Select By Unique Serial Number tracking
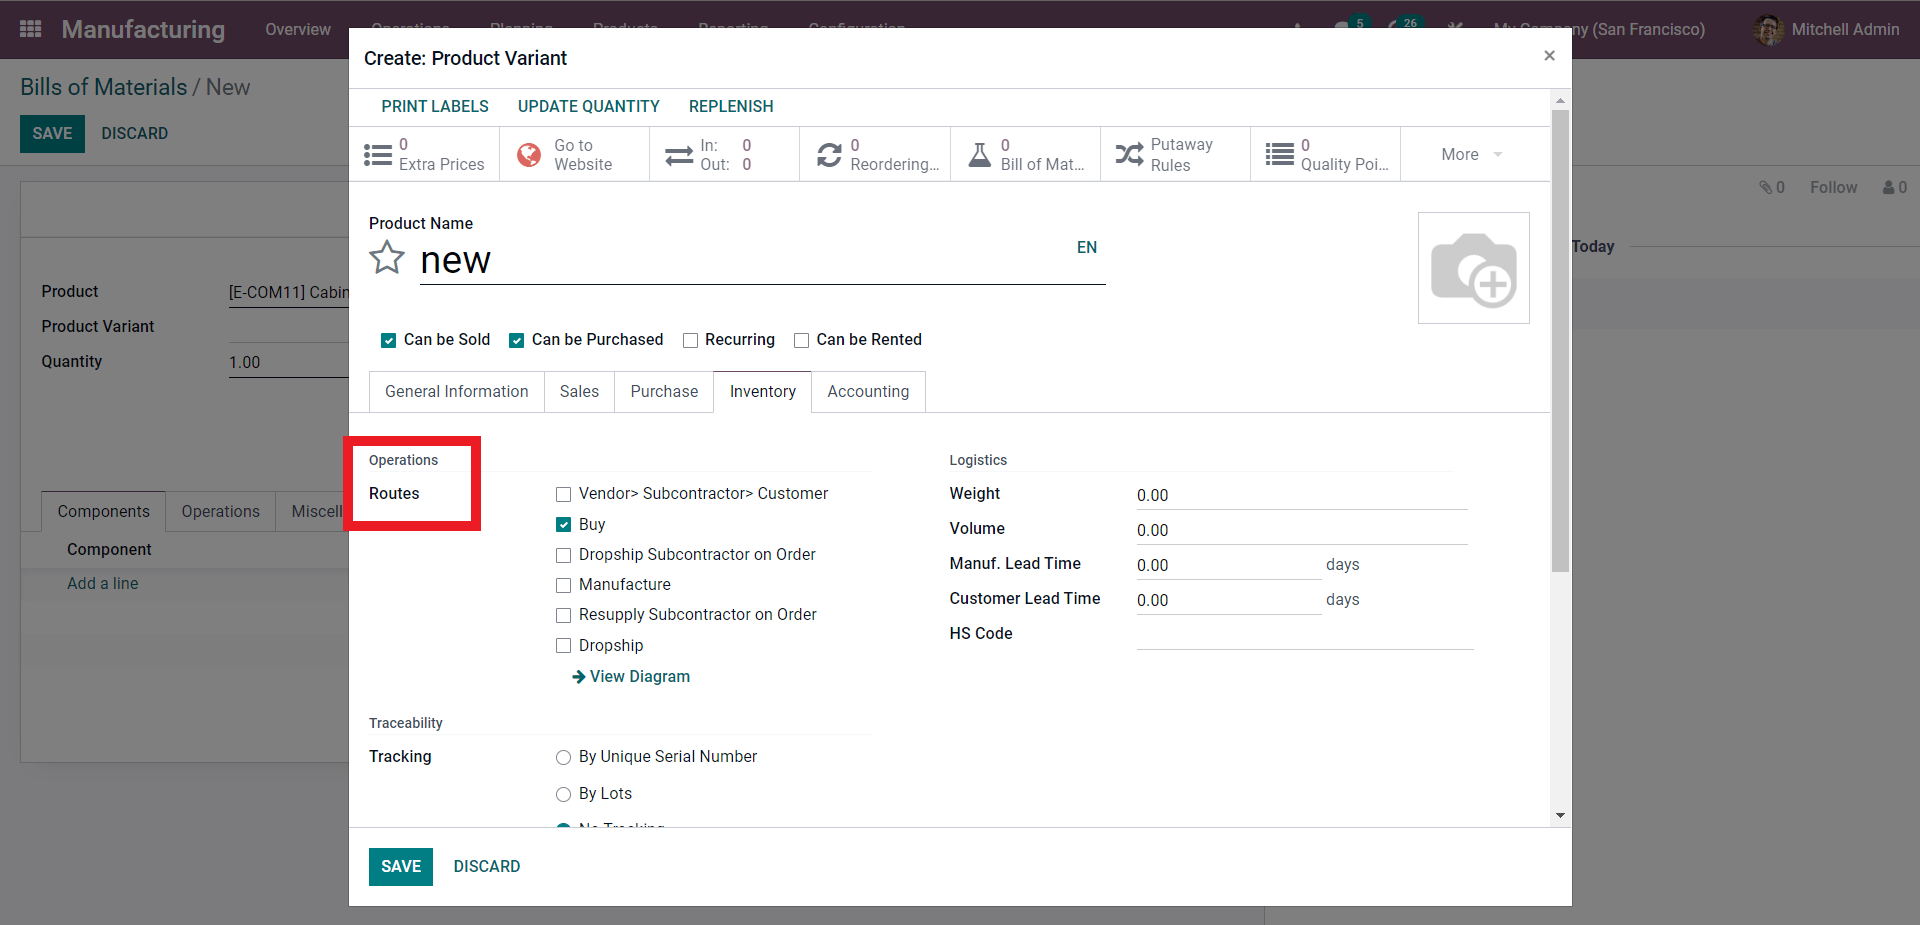The image size is (1920, 925). [x=564, y=758]
